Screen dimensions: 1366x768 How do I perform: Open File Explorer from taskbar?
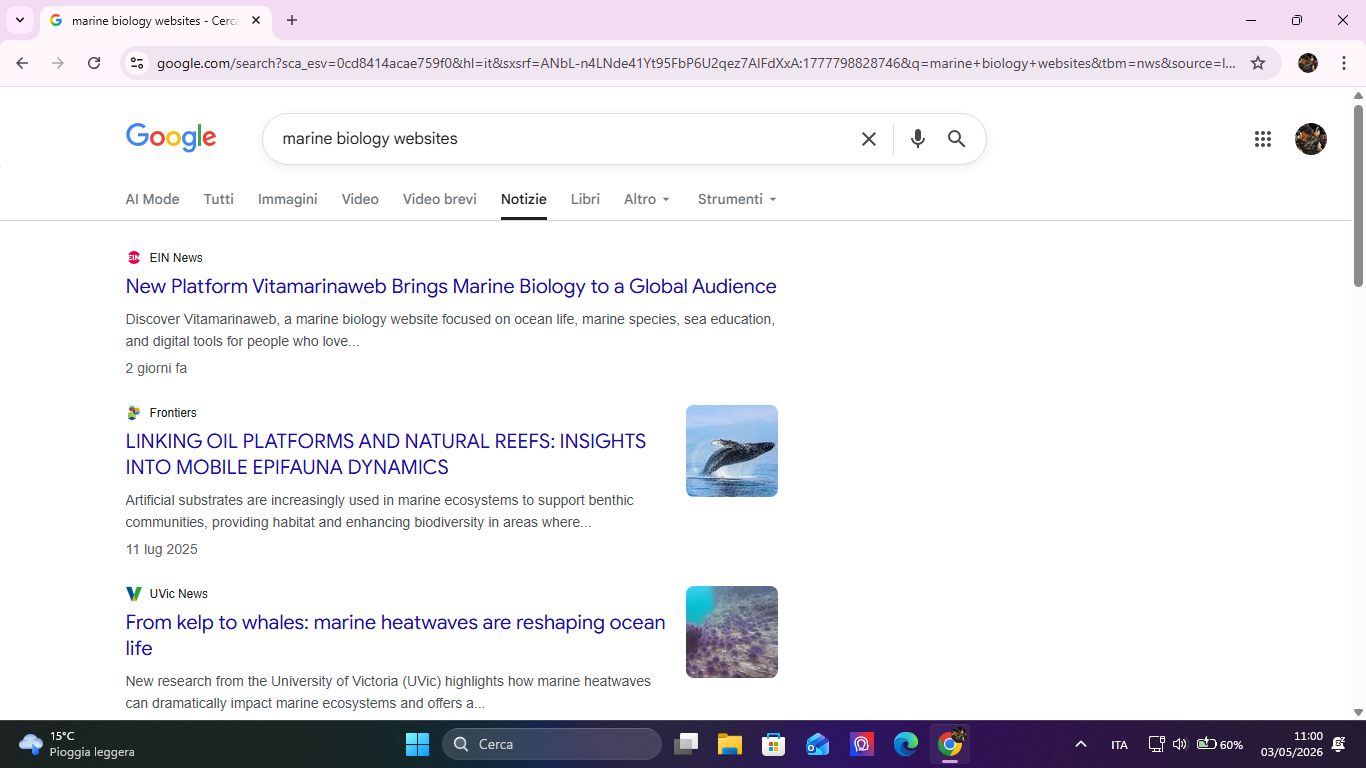point(730,744)
